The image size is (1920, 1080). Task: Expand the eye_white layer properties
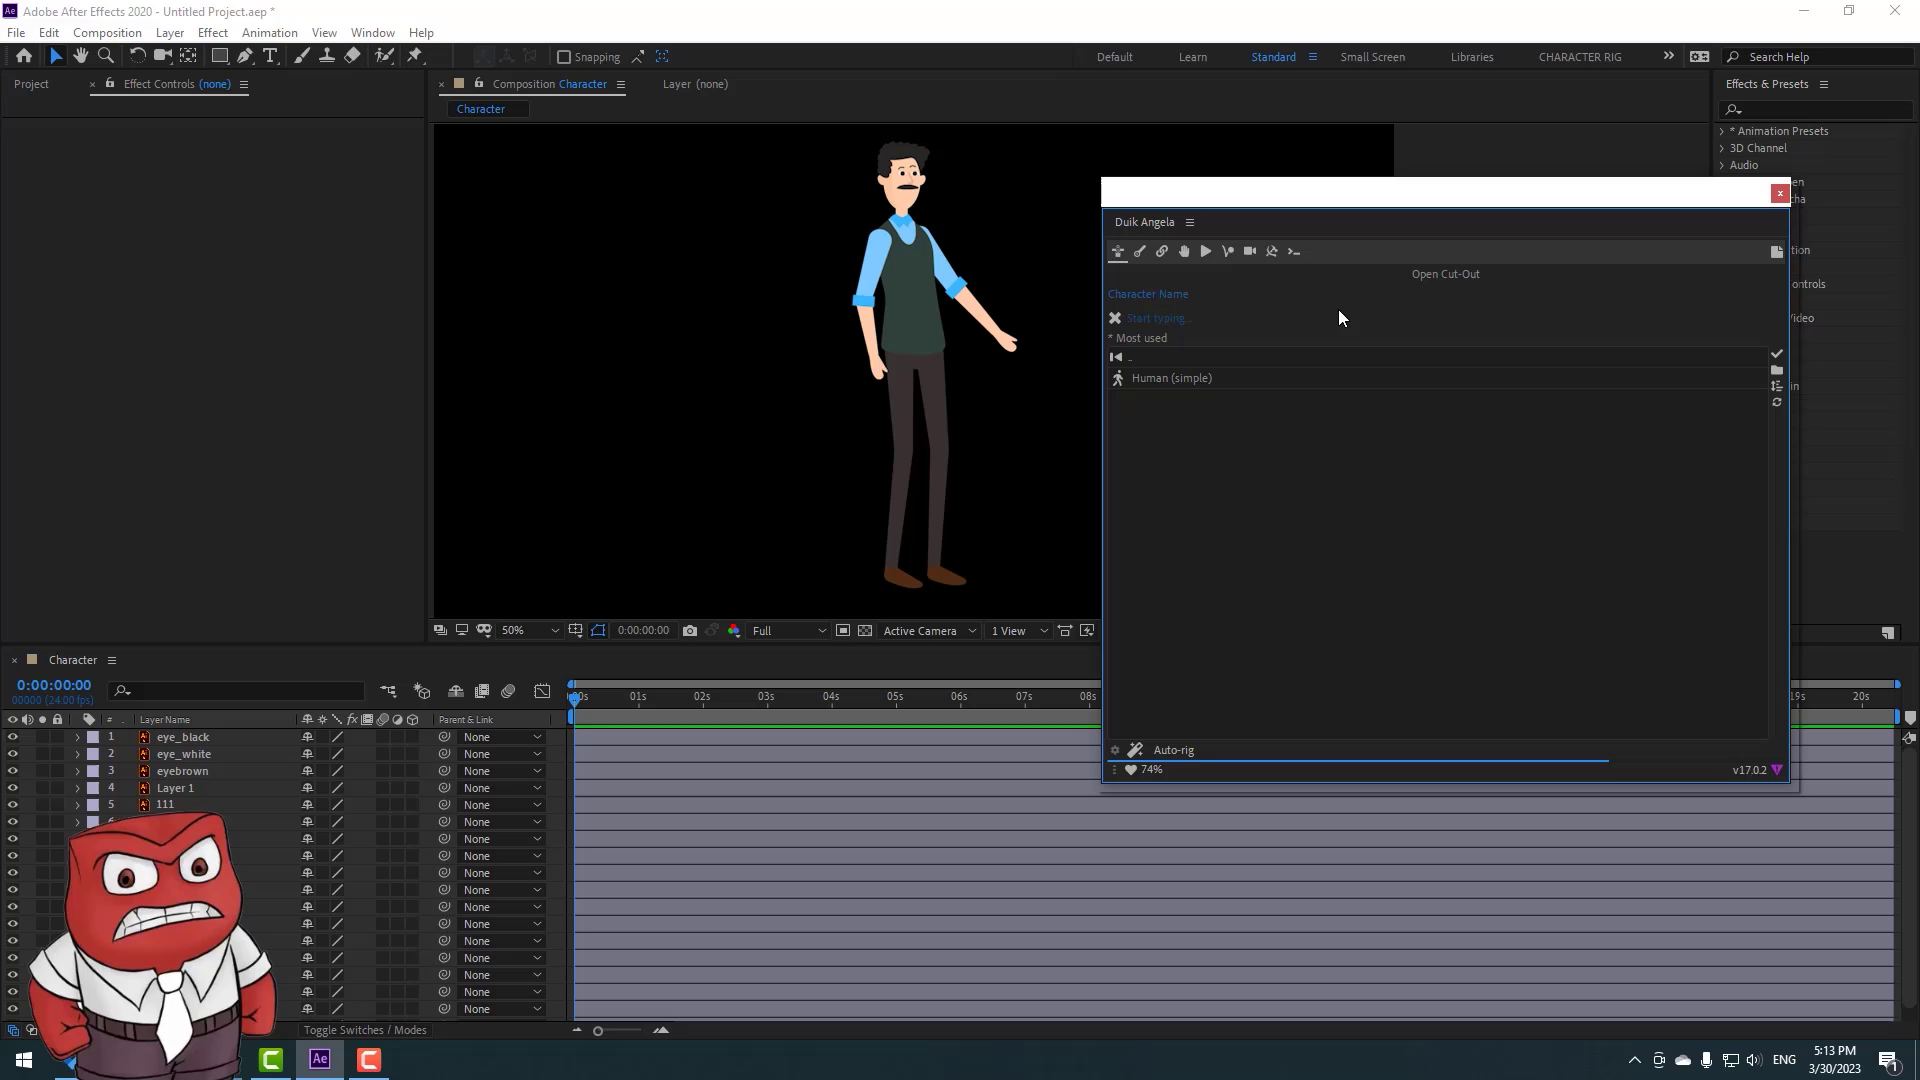pos(78,754)
